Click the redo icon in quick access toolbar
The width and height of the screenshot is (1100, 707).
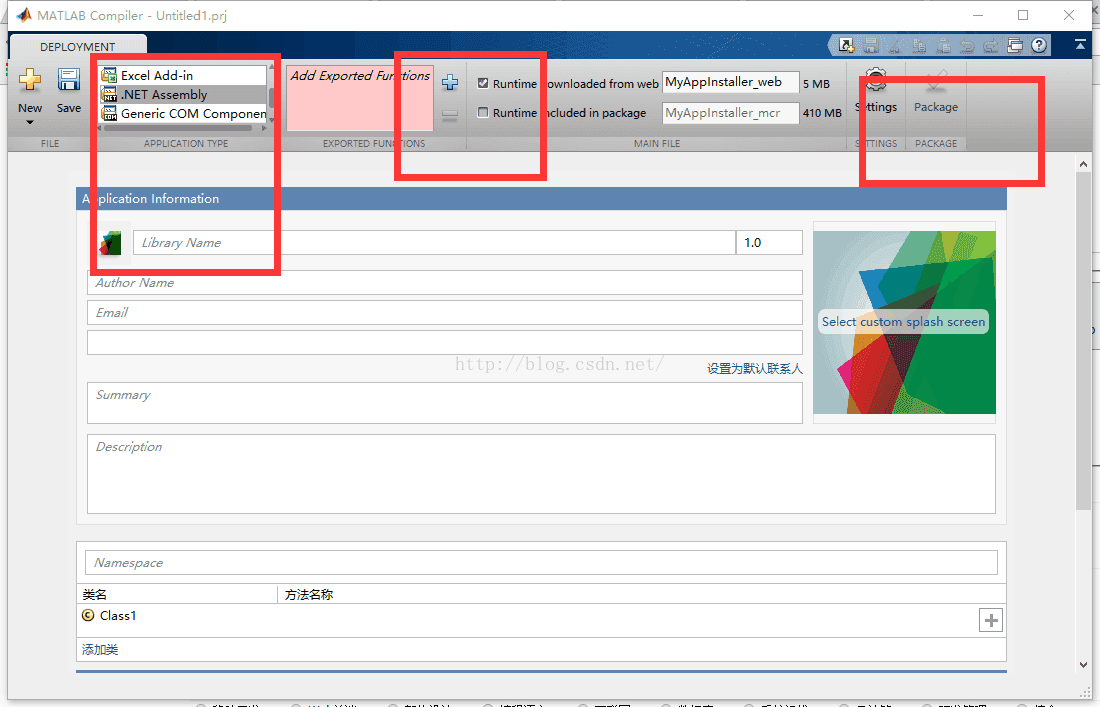coord(991,46)
